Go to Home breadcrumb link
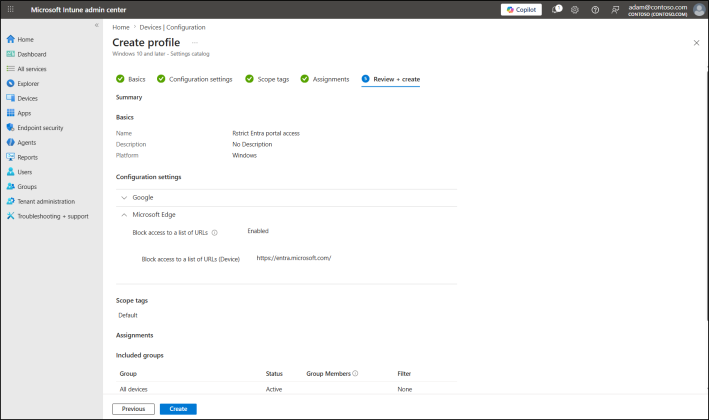709x420 pixels. click(x=121, y=27)
